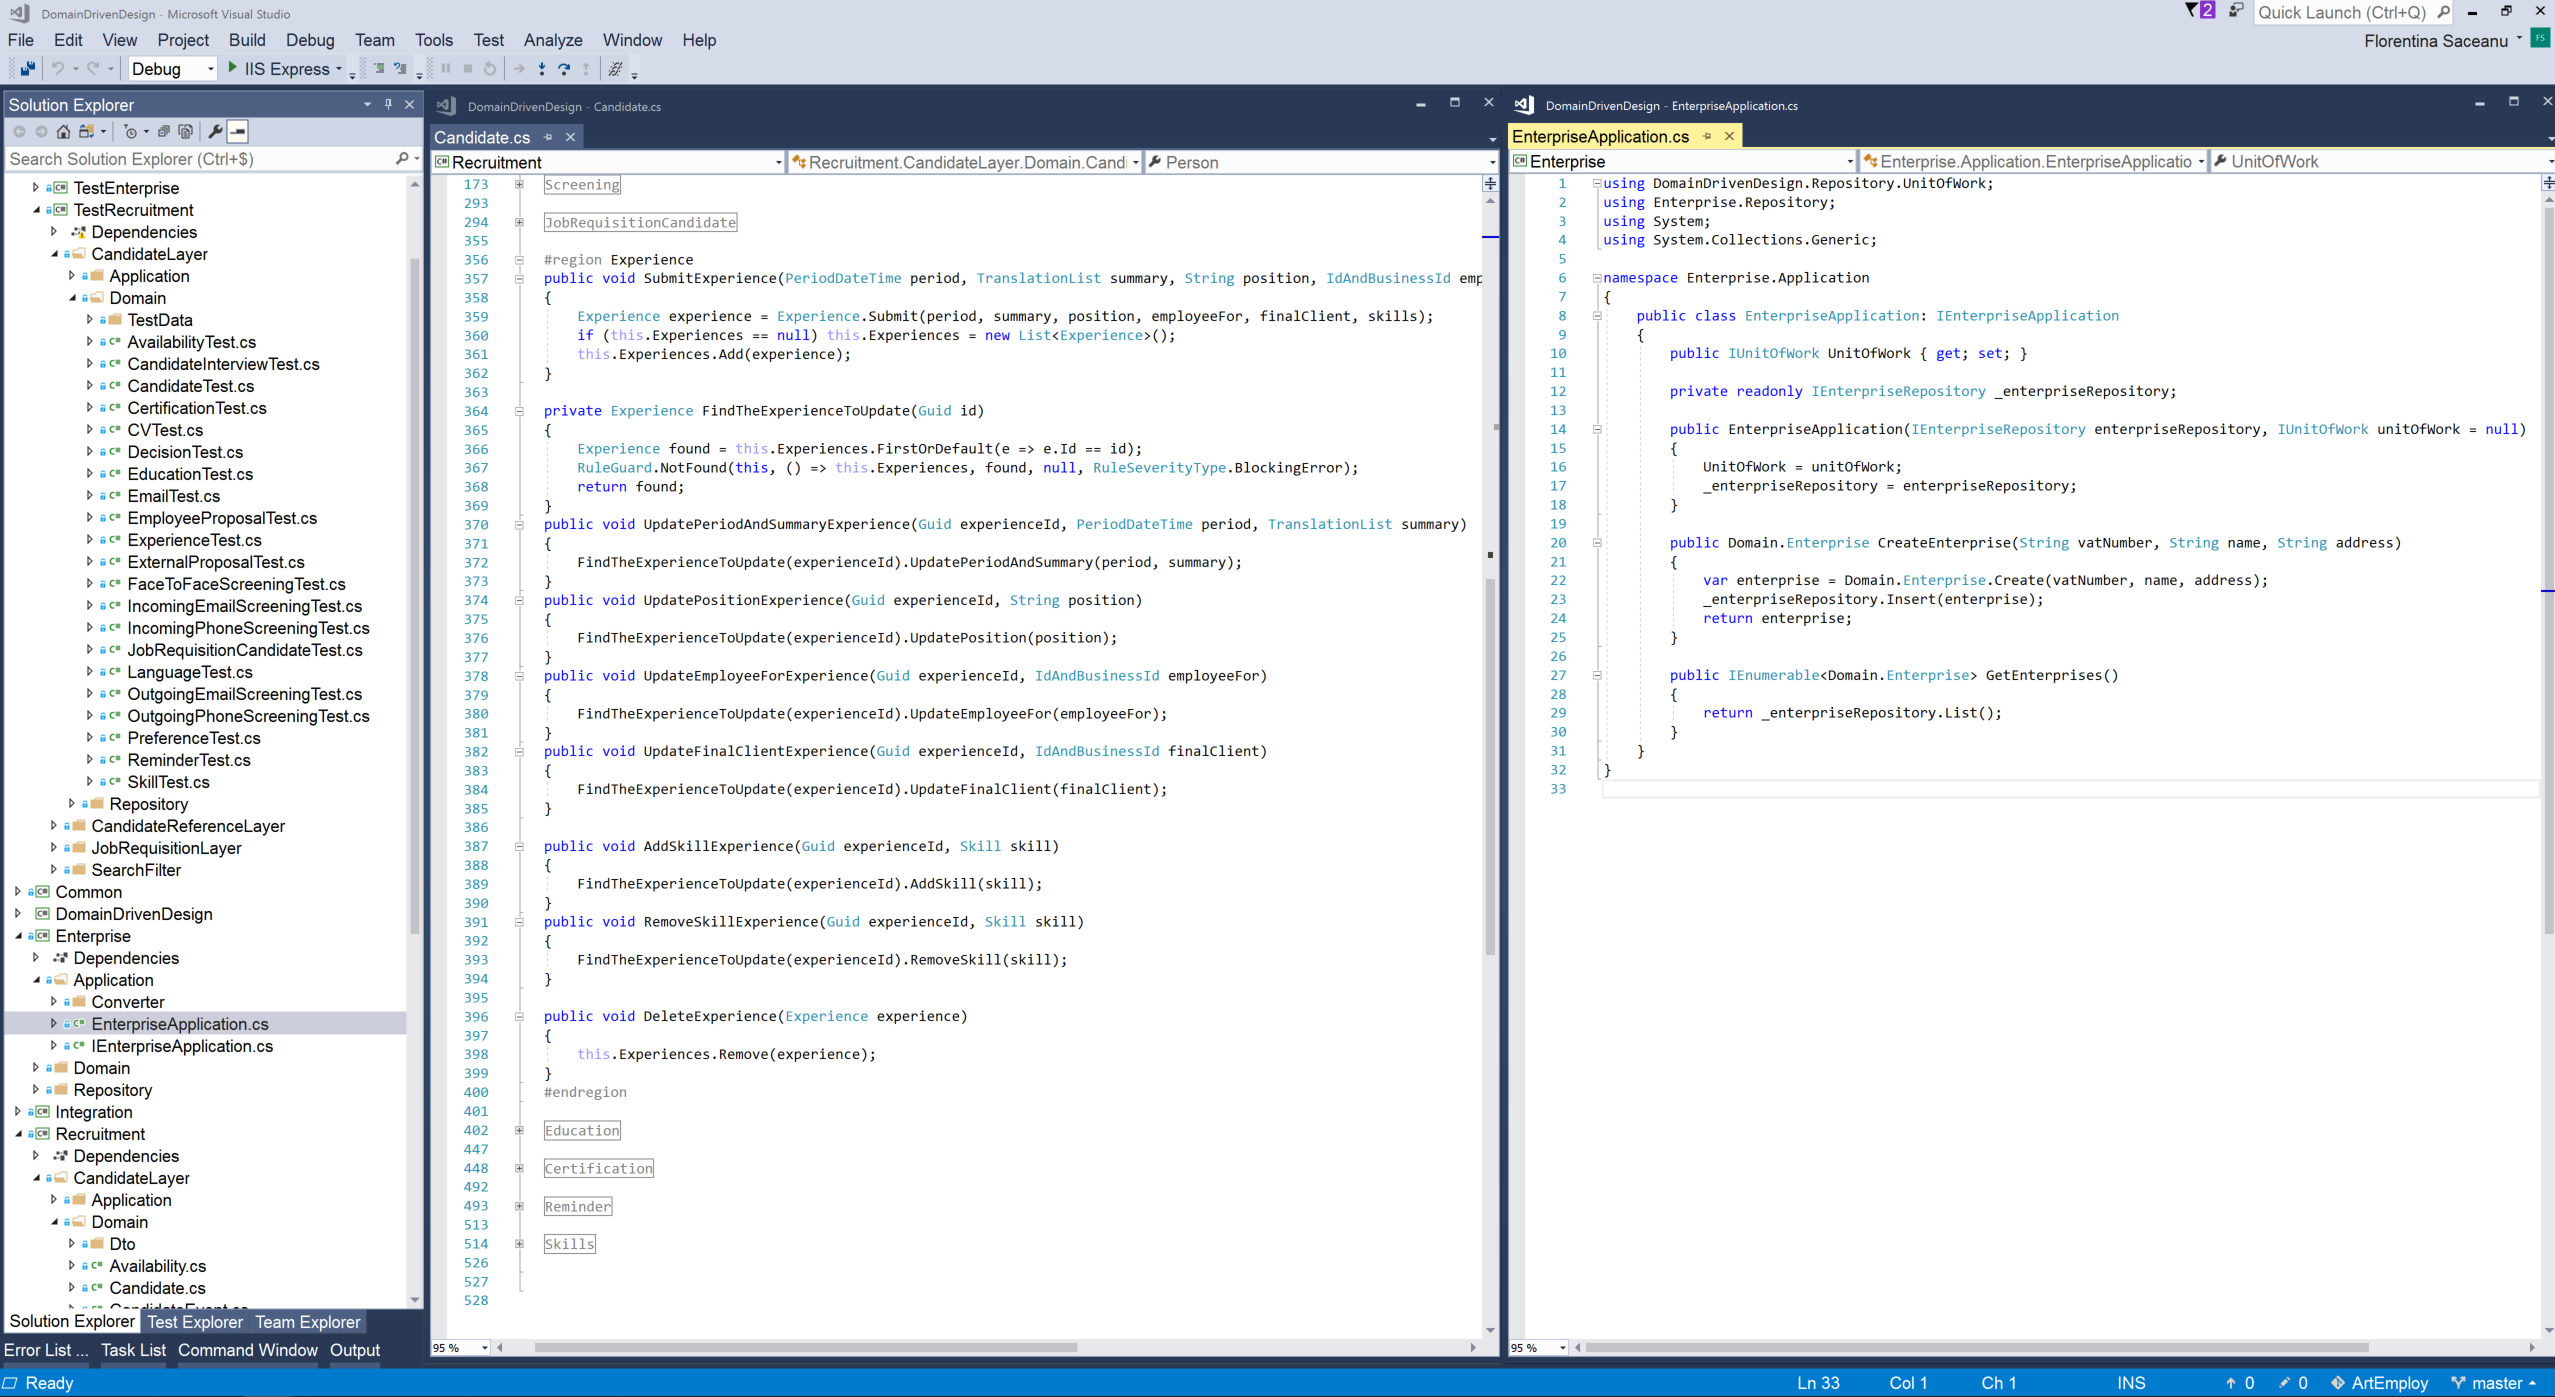The image size is (2555, 1397).
Task: Open the 95 % zoom dropdown in Candidate.cs editor
Action: pos(484,1347)
